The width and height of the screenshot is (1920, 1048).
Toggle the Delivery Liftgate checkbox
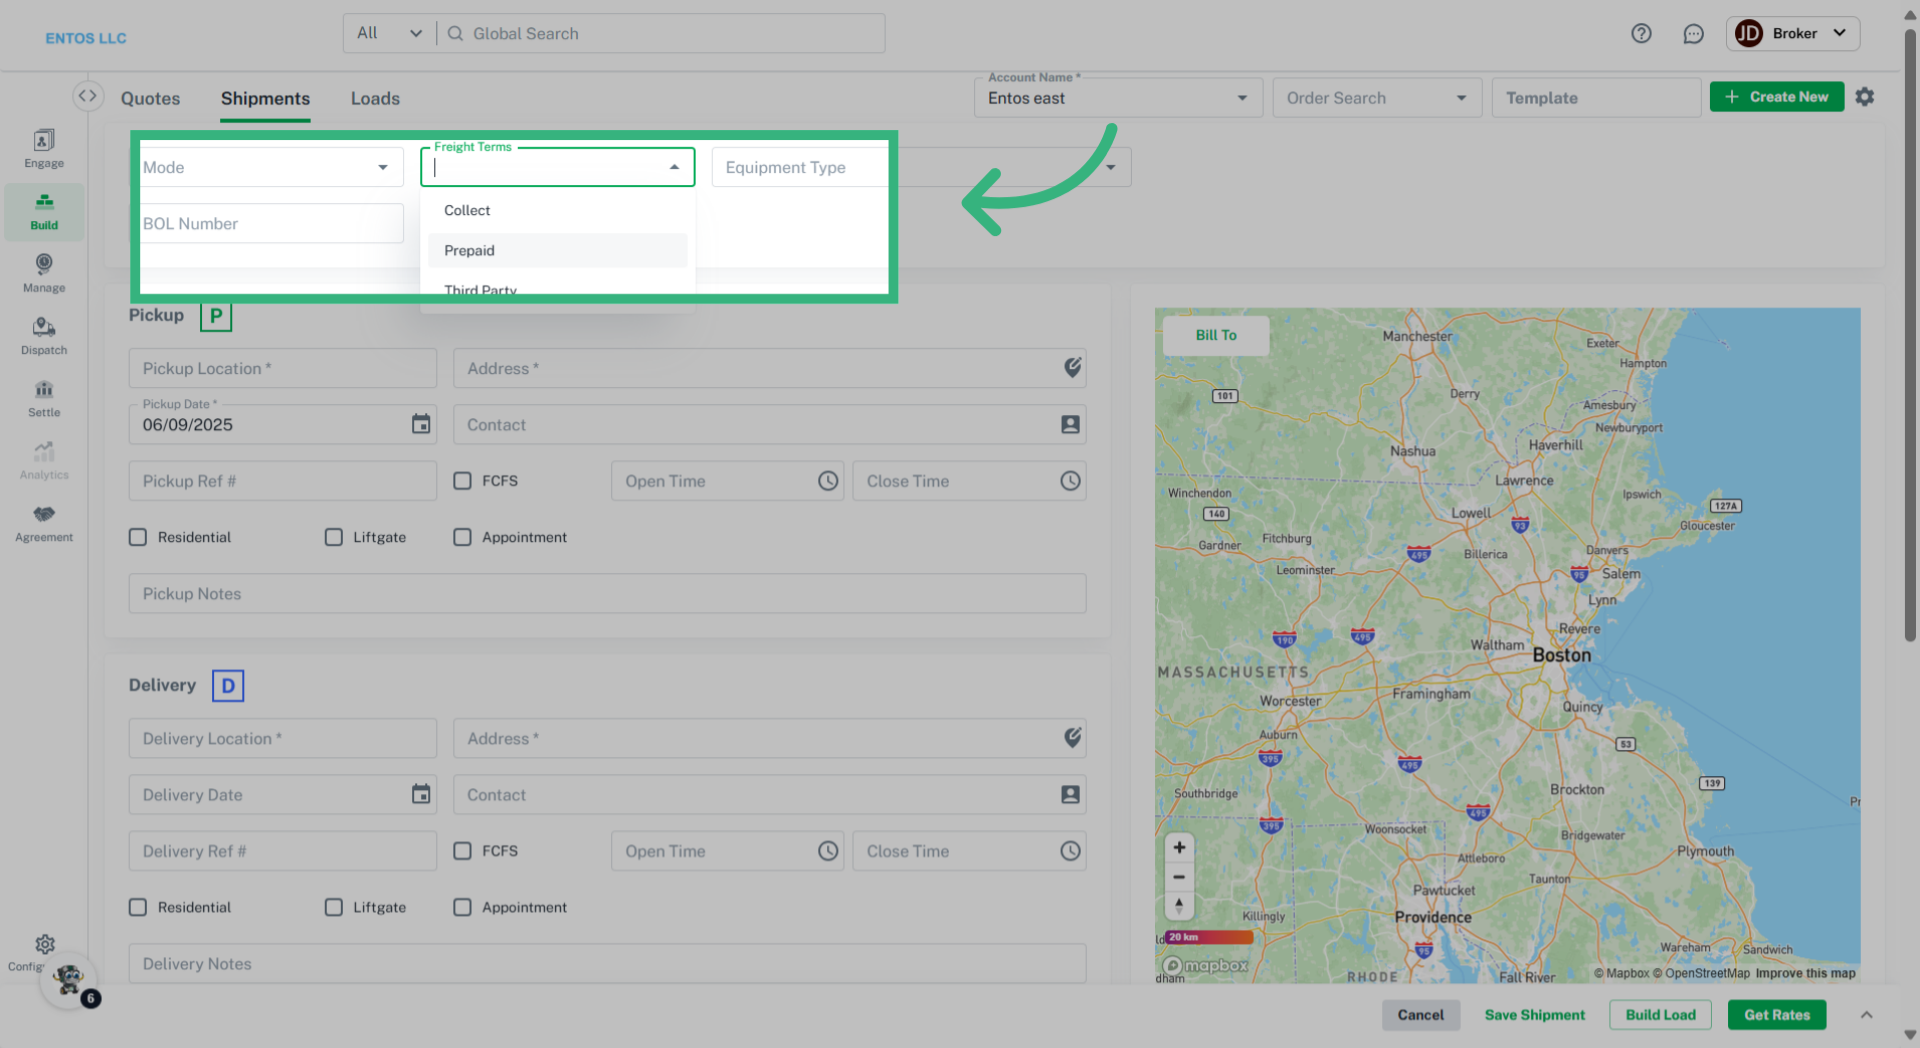334,907
